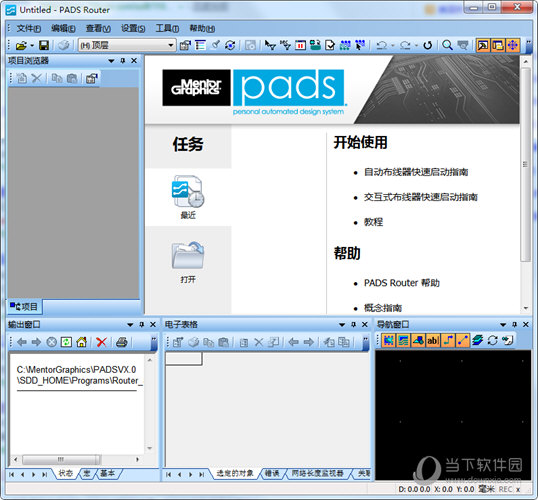Toggle the unroutes line display in Navigation Window
Screen dimensions: 538x500
(463, 340)
